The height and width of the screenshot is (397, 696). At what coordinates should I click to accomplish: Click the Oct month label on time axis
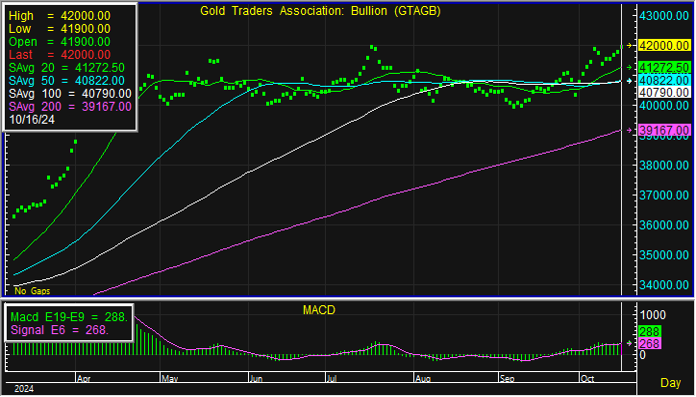(x=587, y=379)
